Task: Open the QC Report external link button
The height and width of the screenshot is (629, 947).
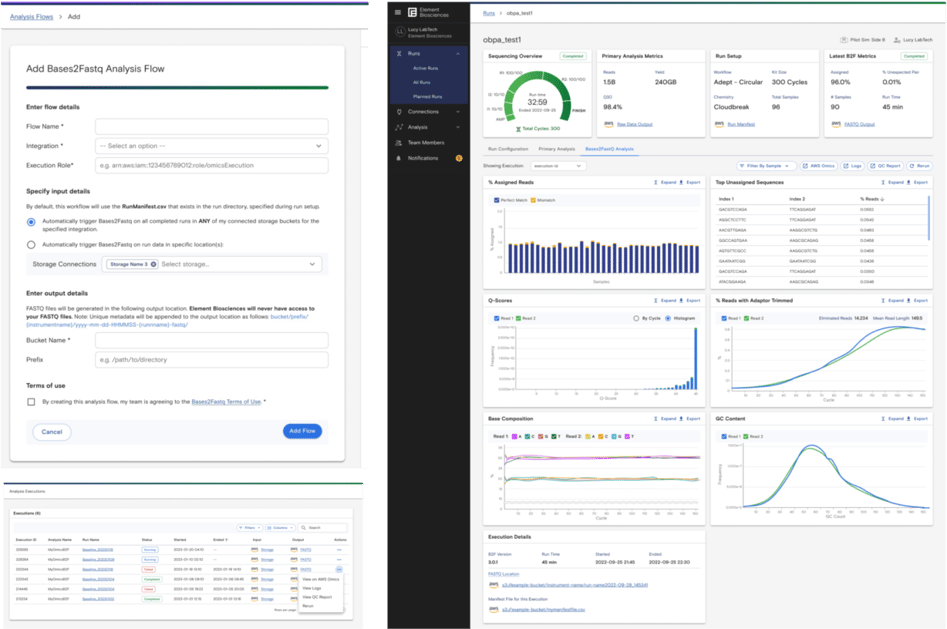Action: 884,165
